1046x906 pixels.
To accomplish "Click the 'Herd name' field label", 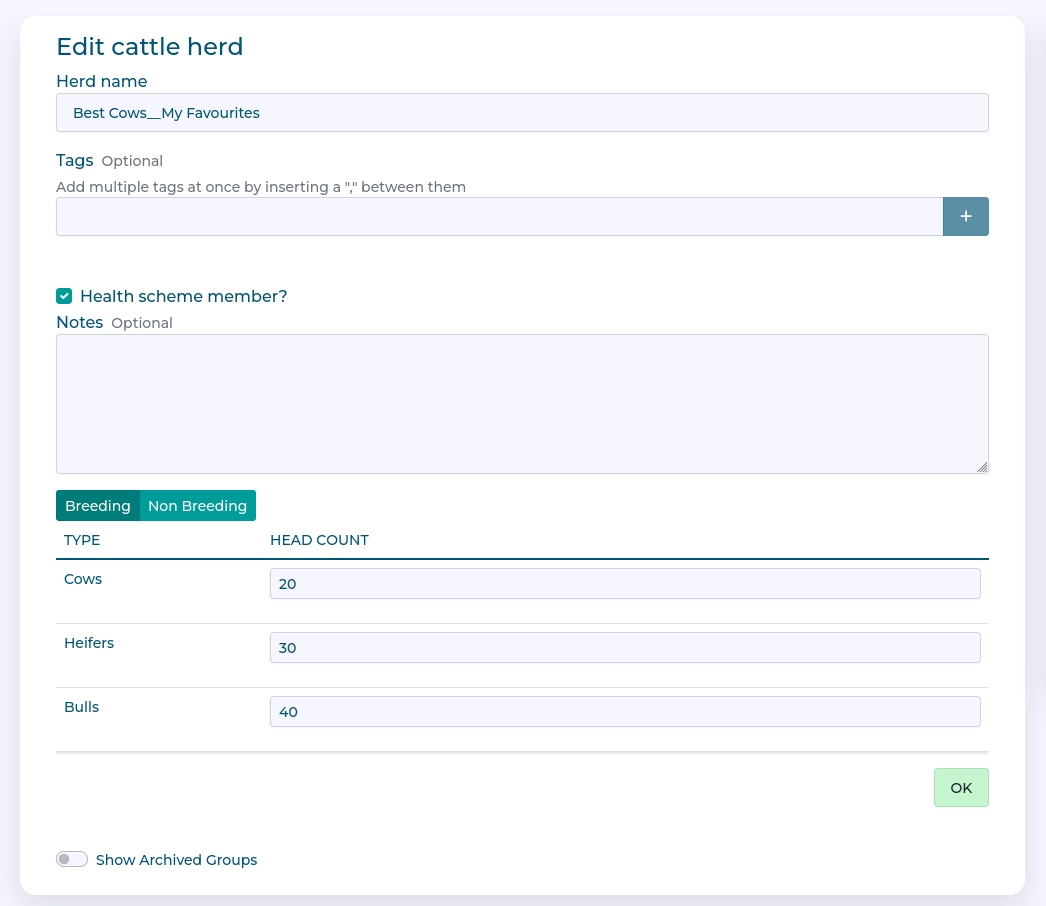I will 102,81.
